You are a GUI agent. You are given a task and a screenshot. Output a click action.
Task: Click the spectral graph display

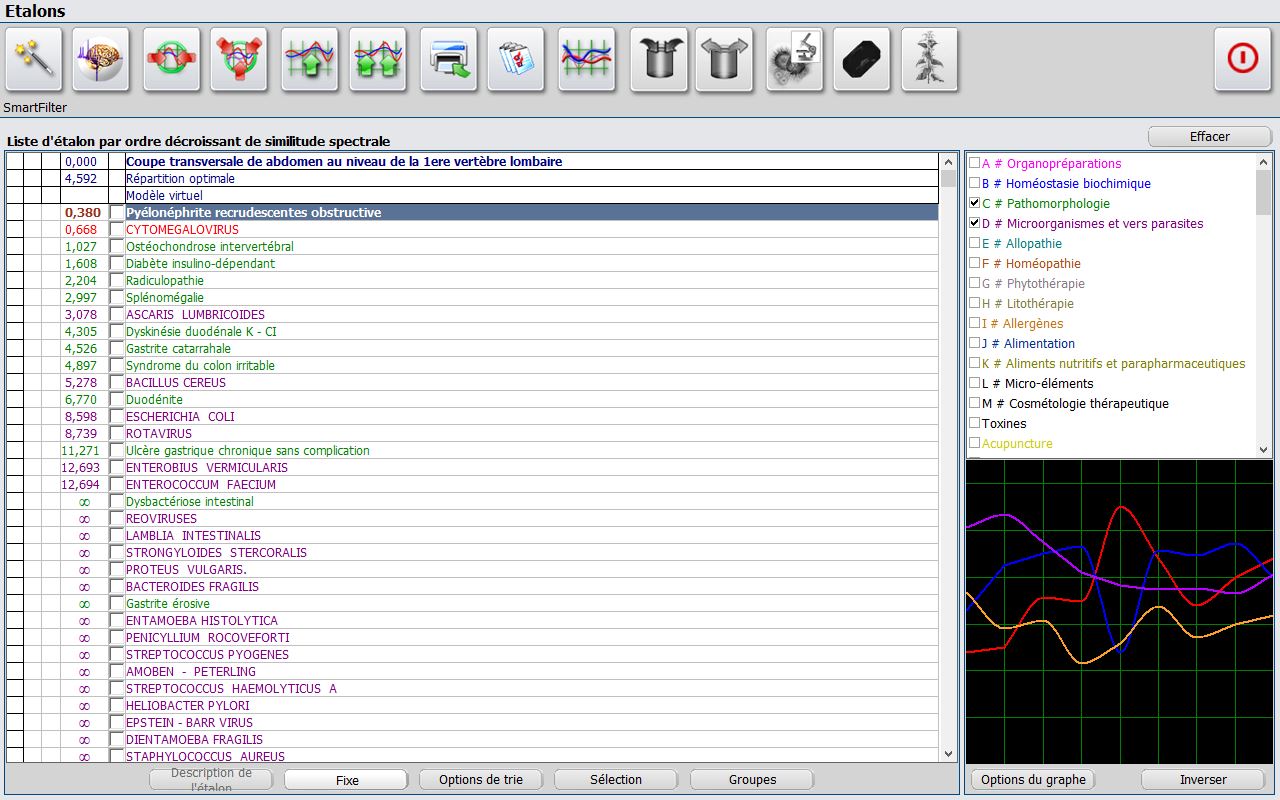click(1119, 612)
